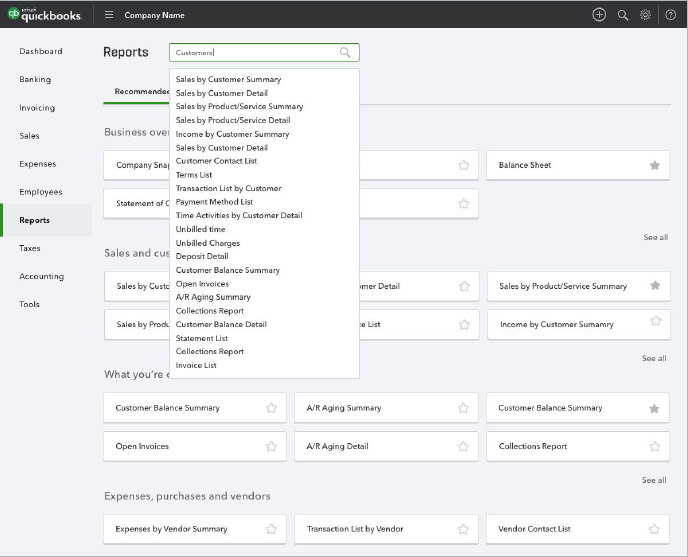Click See all under Business overview

tap(656, 237)
